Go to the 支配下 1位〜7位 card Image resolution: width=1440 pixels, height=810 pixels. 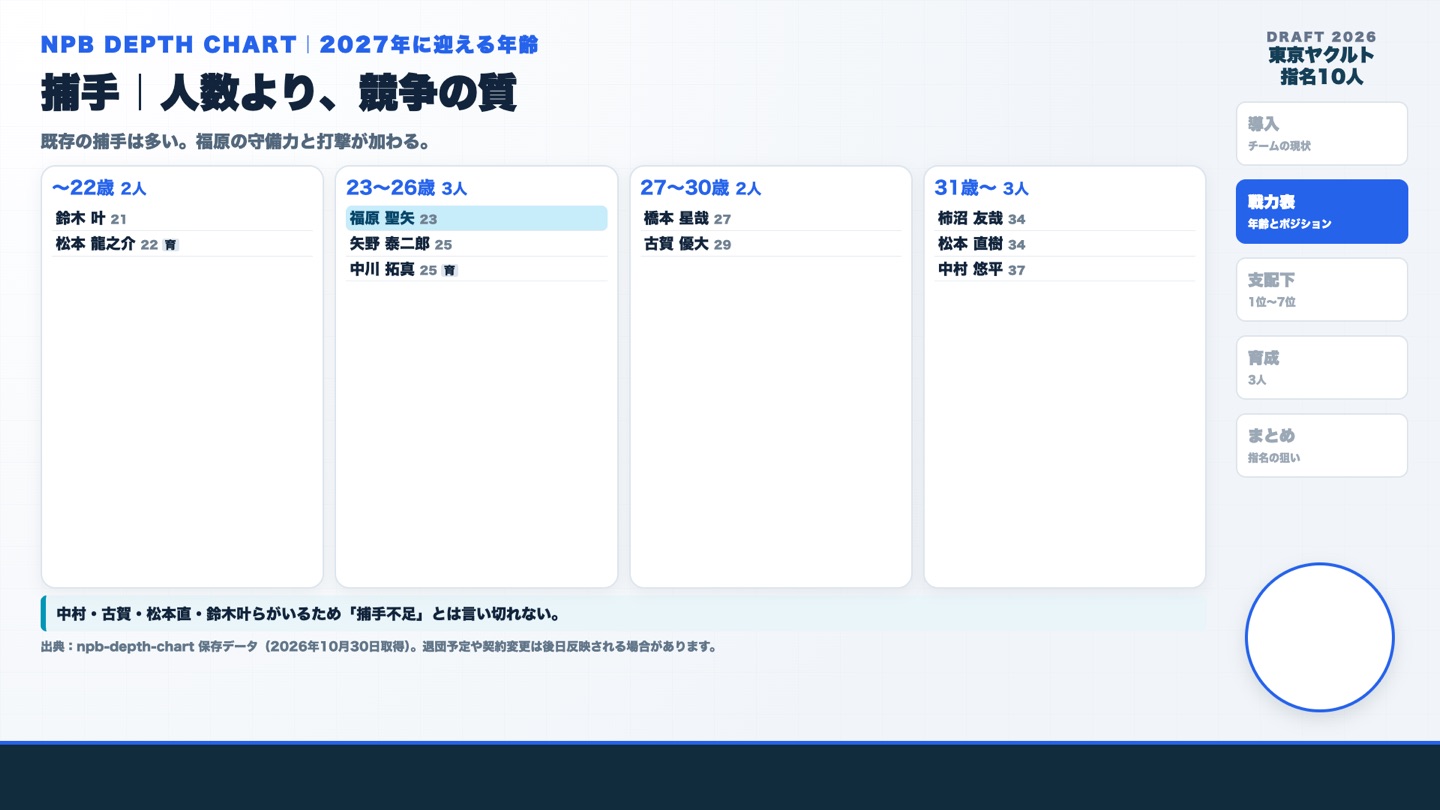pyautogui.click(x=1321, y=290)
